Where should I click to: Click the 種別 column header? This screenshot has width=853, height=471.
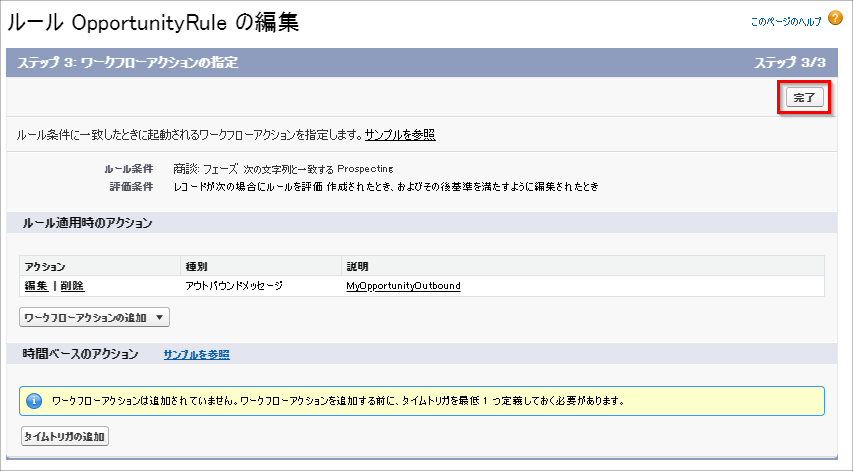click(196, 267)
